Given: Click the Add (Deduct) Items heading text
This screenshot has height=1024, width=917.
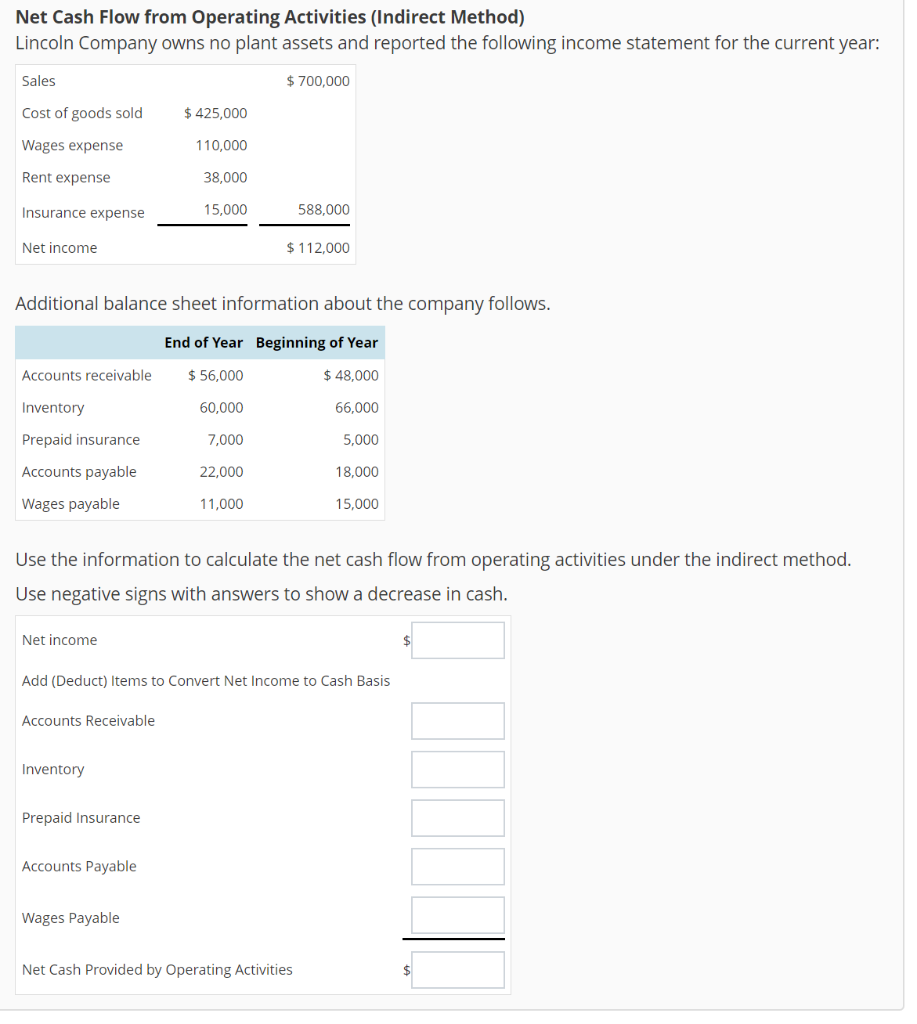Looking at the screenshot, I should (205, 679).
